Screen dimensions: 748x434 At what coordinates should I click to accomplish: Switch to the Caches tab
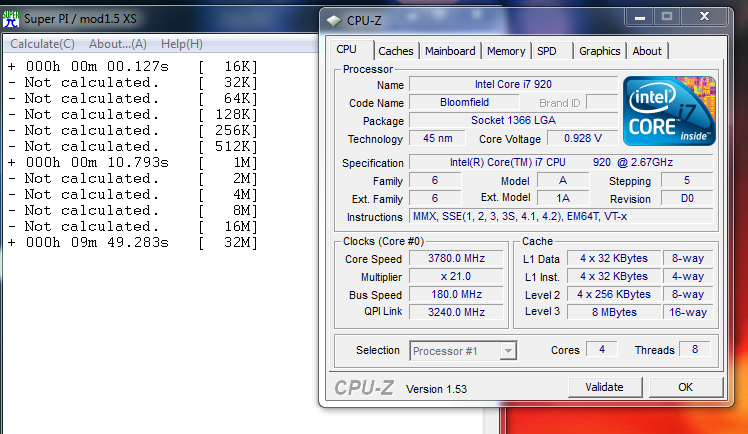tap(395, 51)
